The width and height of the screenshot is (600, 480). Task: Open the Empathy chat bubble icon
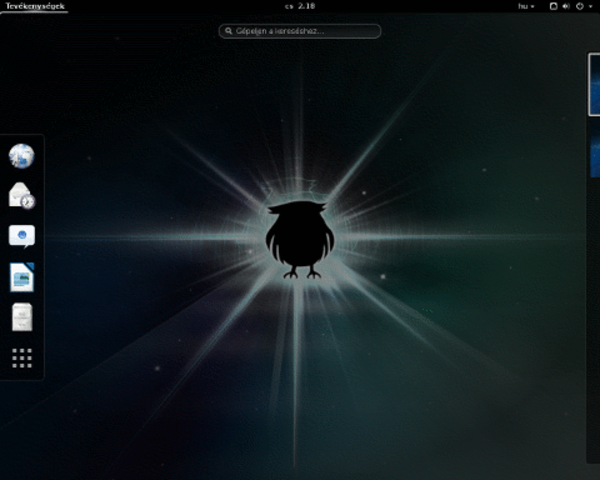coord(22,236)
